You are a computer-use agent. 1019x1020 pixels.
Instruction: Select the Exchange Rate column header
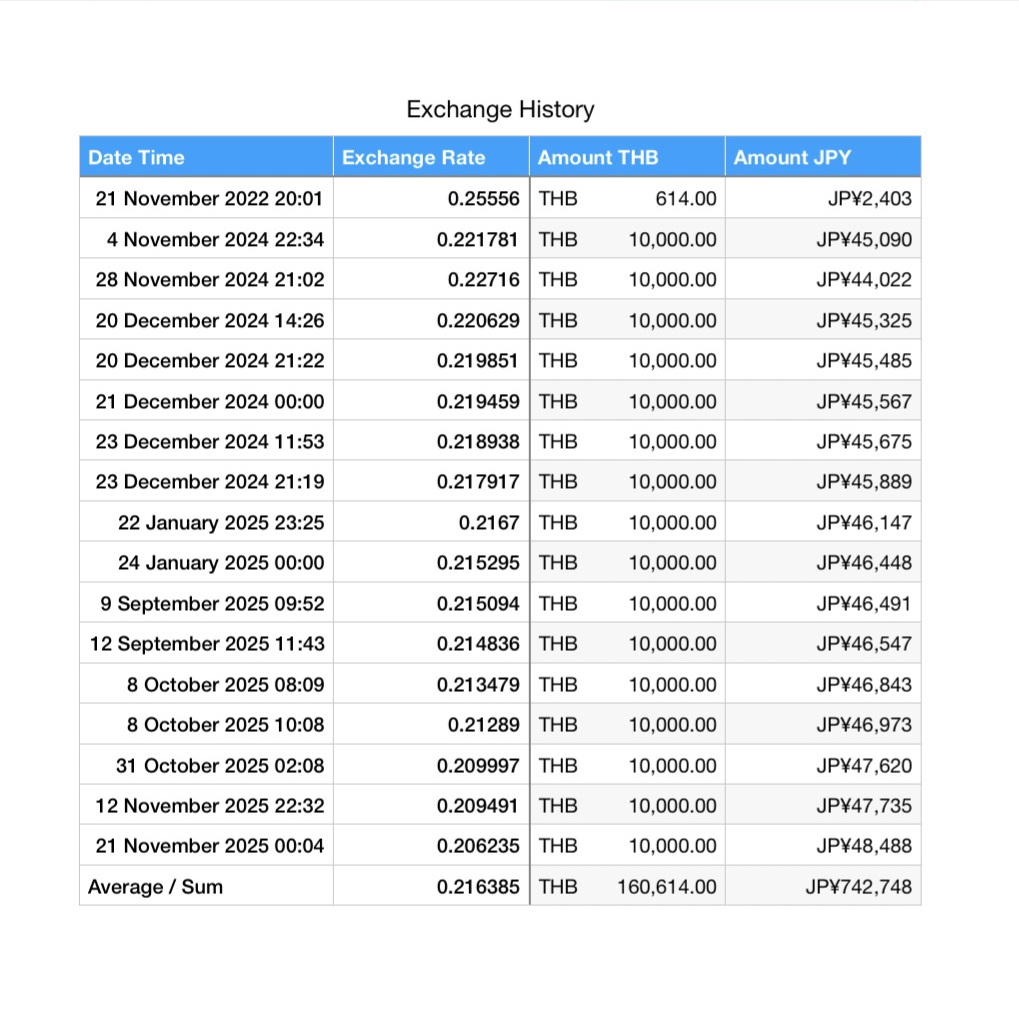431,157
